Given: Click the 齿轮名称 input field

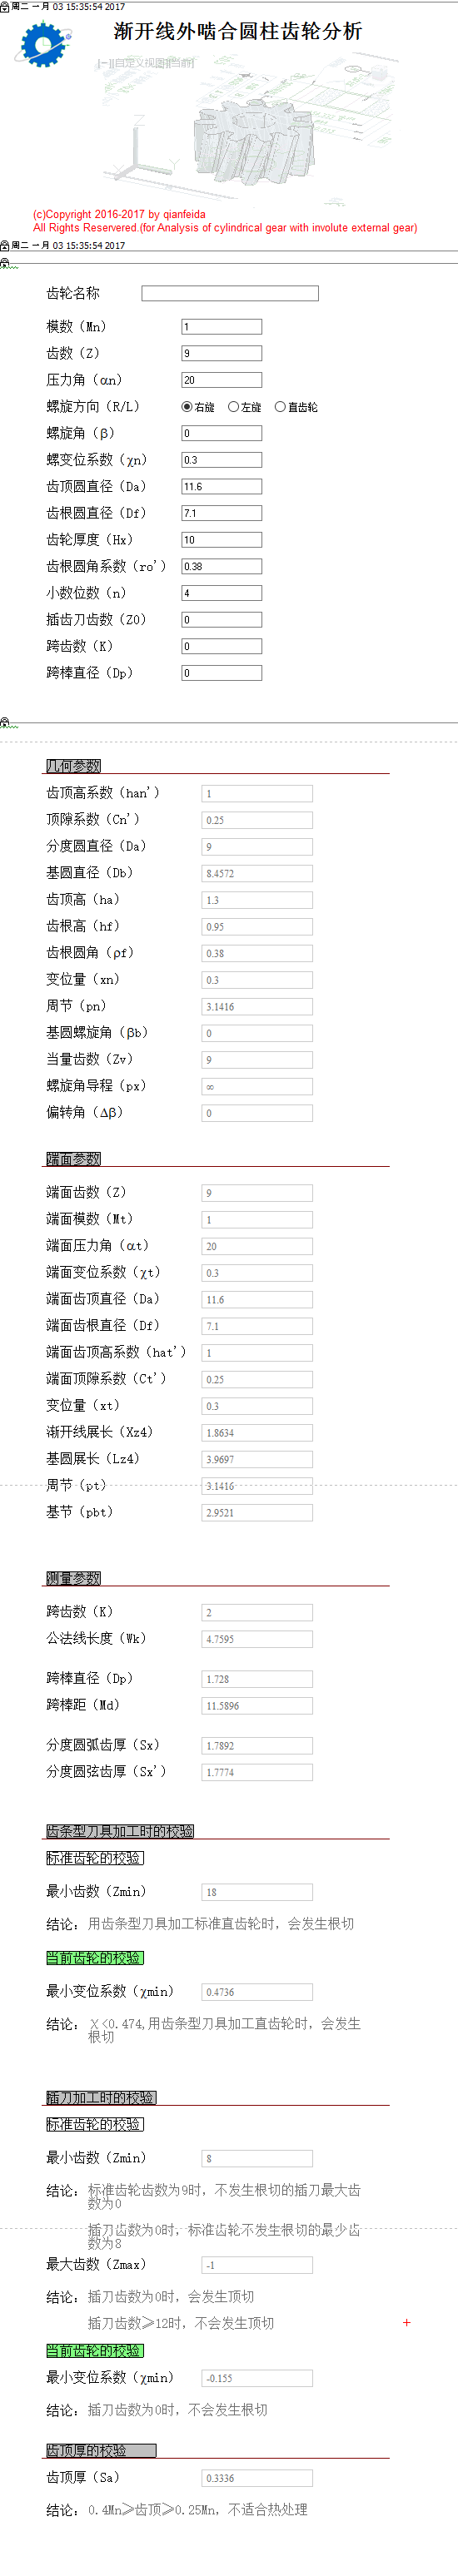Looking at the screenshot, I should 230,293.
